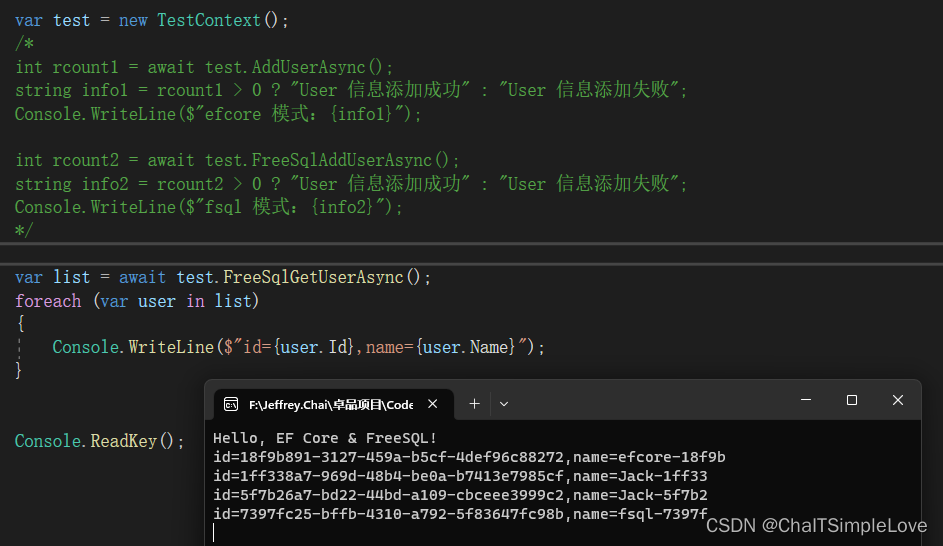Image resolution: width=943 pixels, height=546 pixels.
Task: Click the terminal icon in the console tab
Action: 231,404
